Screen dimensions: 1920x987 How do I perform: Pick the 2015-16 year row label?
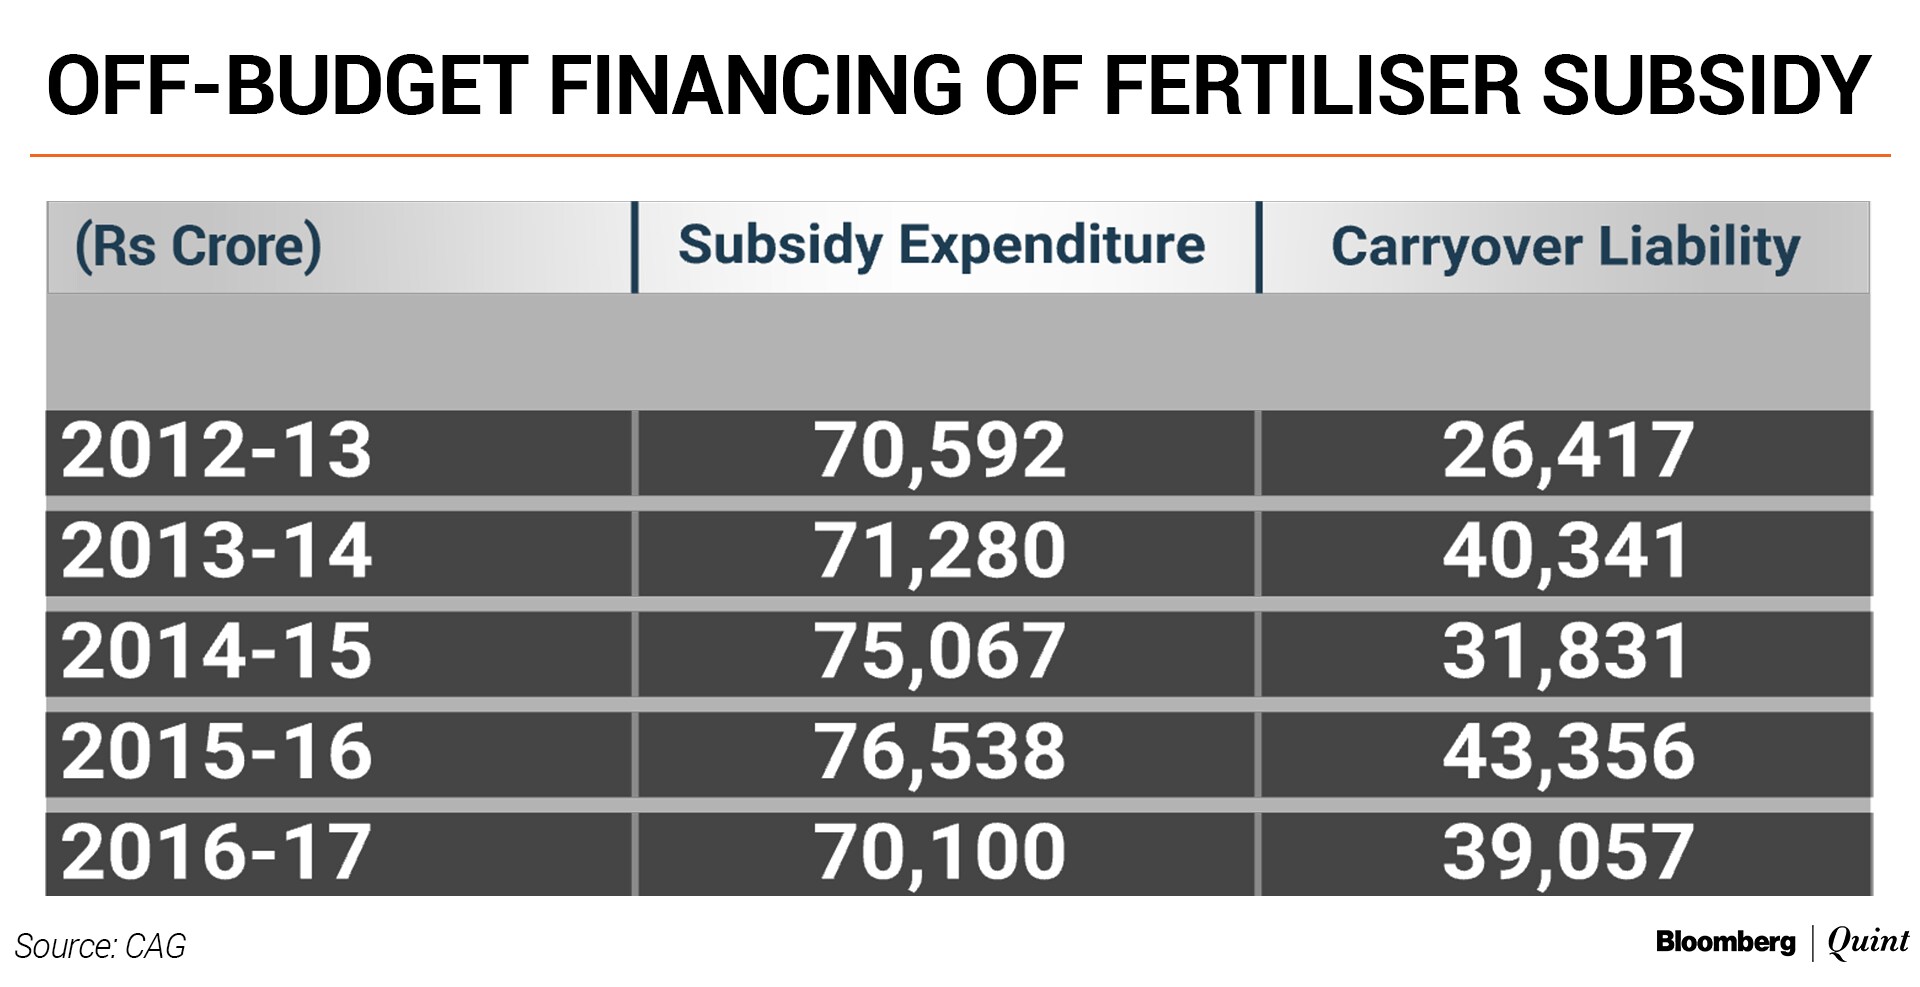[216, 752]
